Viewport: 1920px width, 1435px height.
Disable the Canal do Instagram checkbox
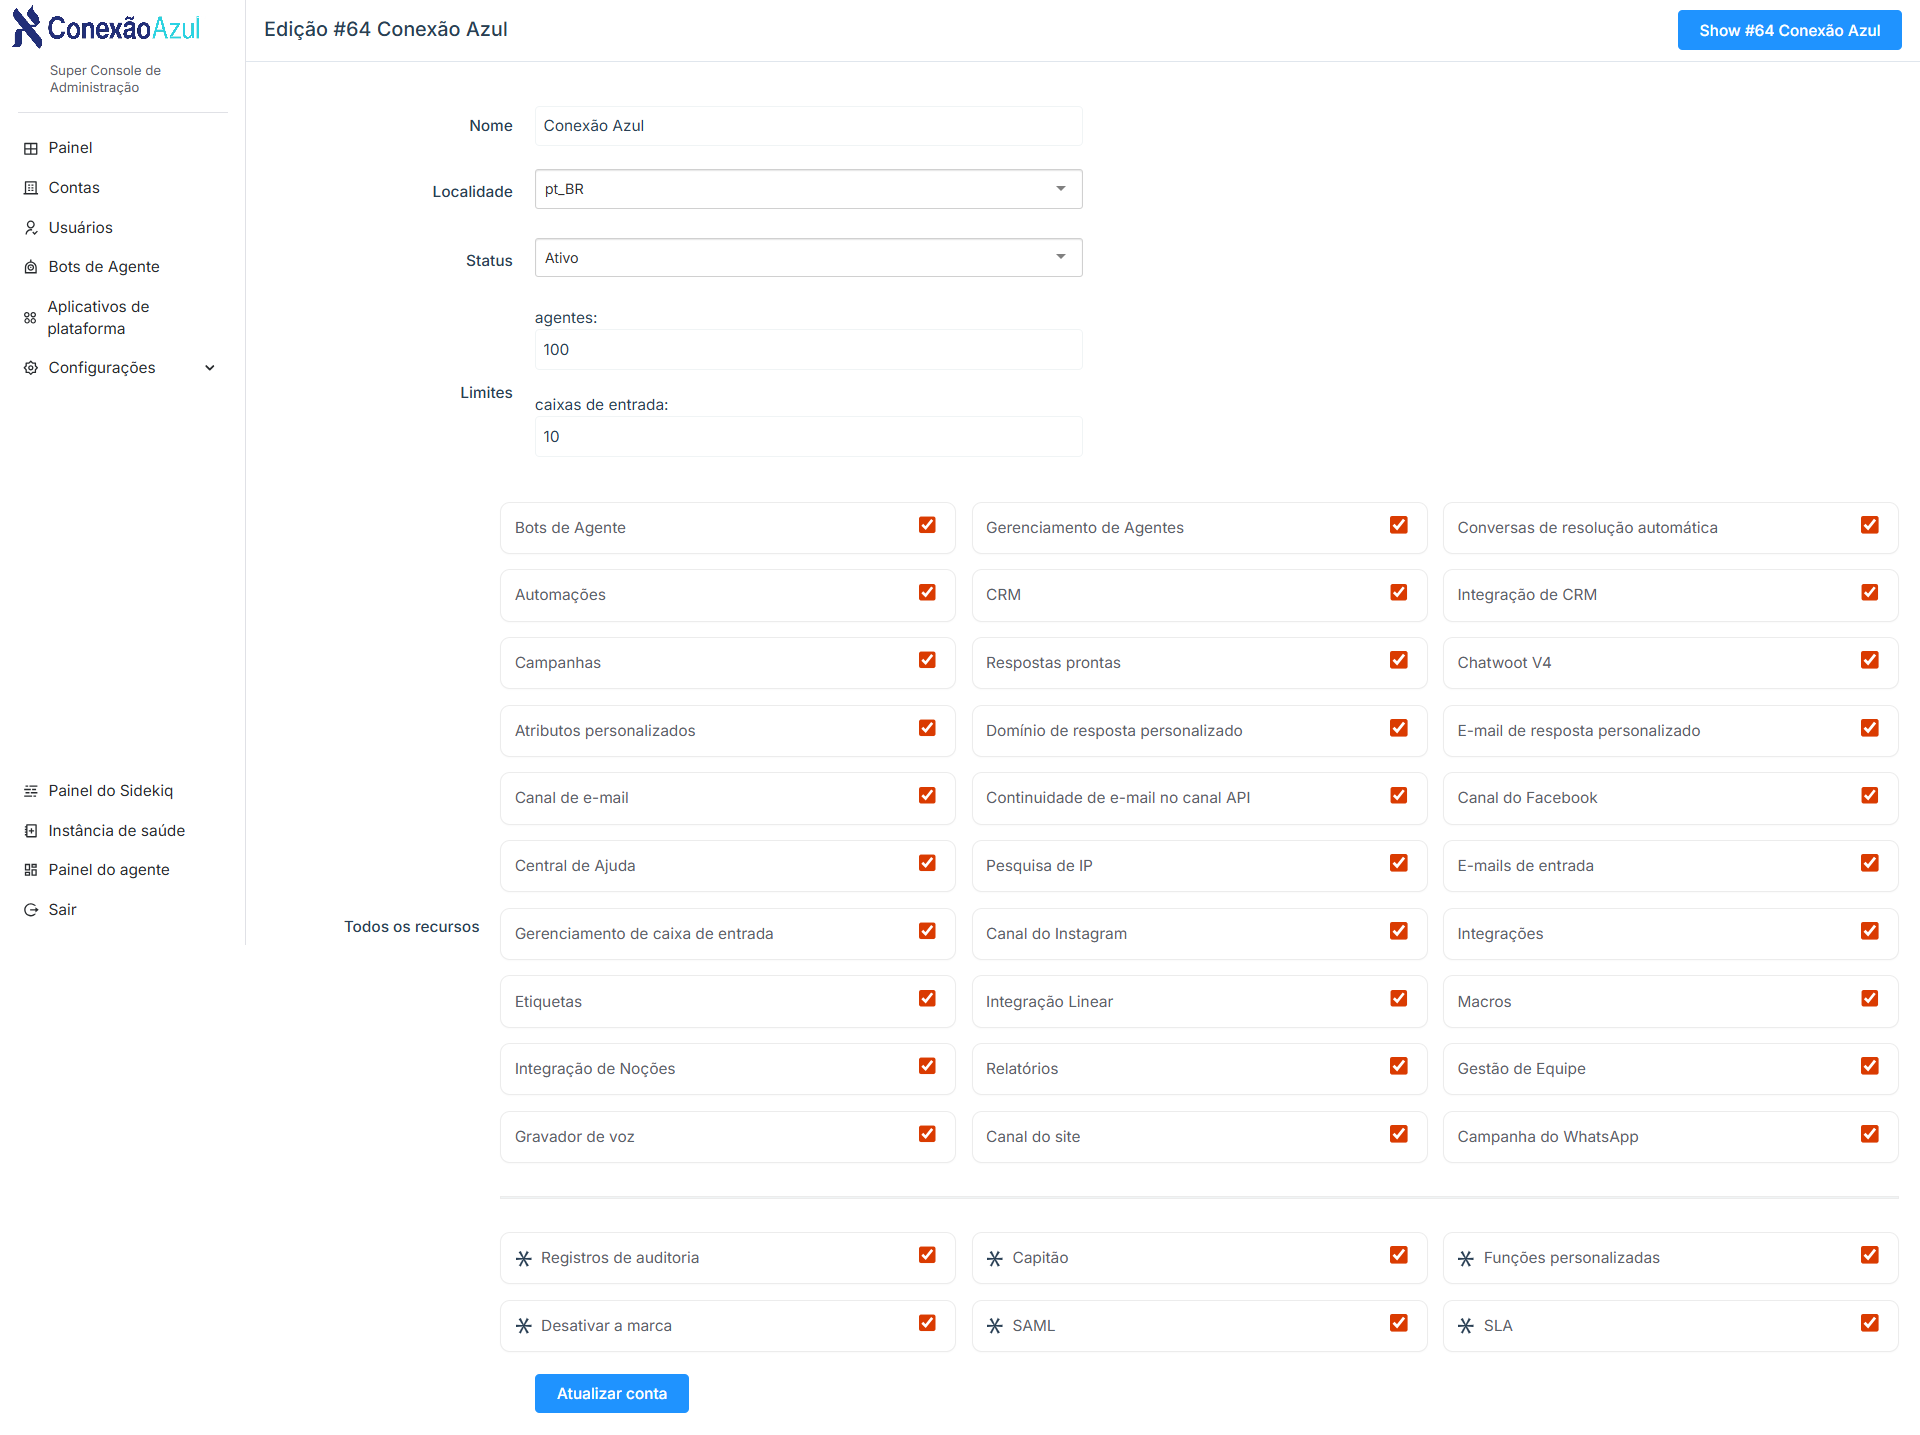[x=1398, y=931]
